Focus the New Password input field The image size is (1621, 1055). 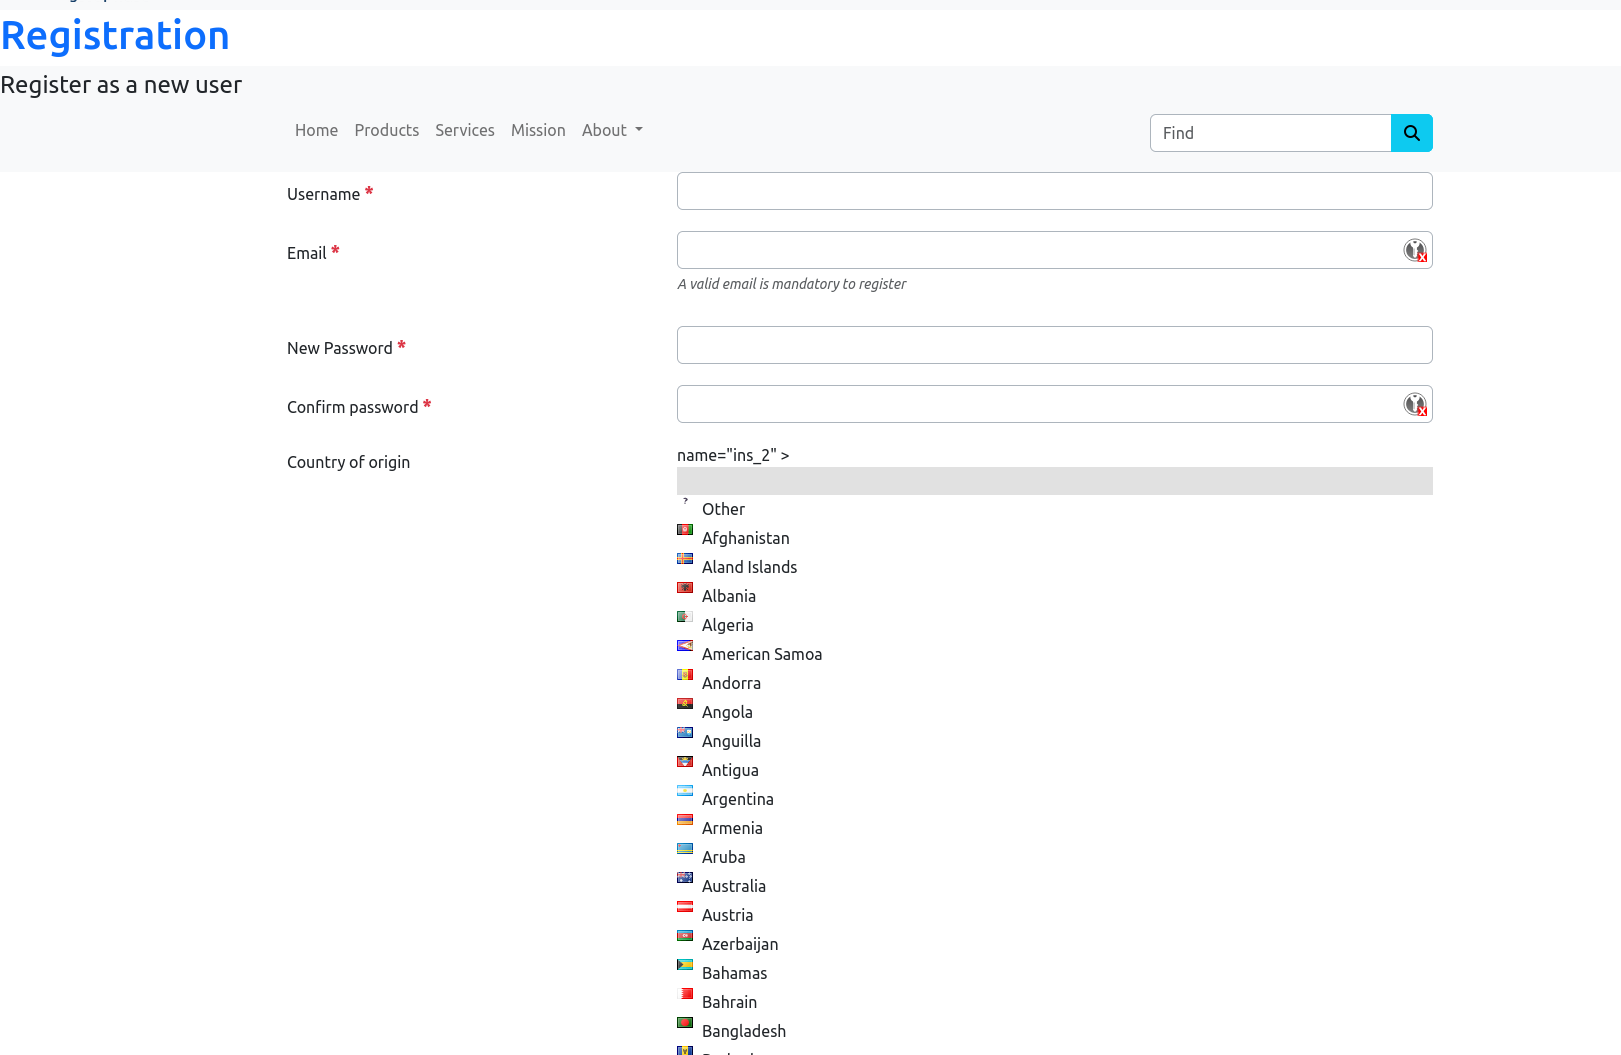pos(1055,345)
